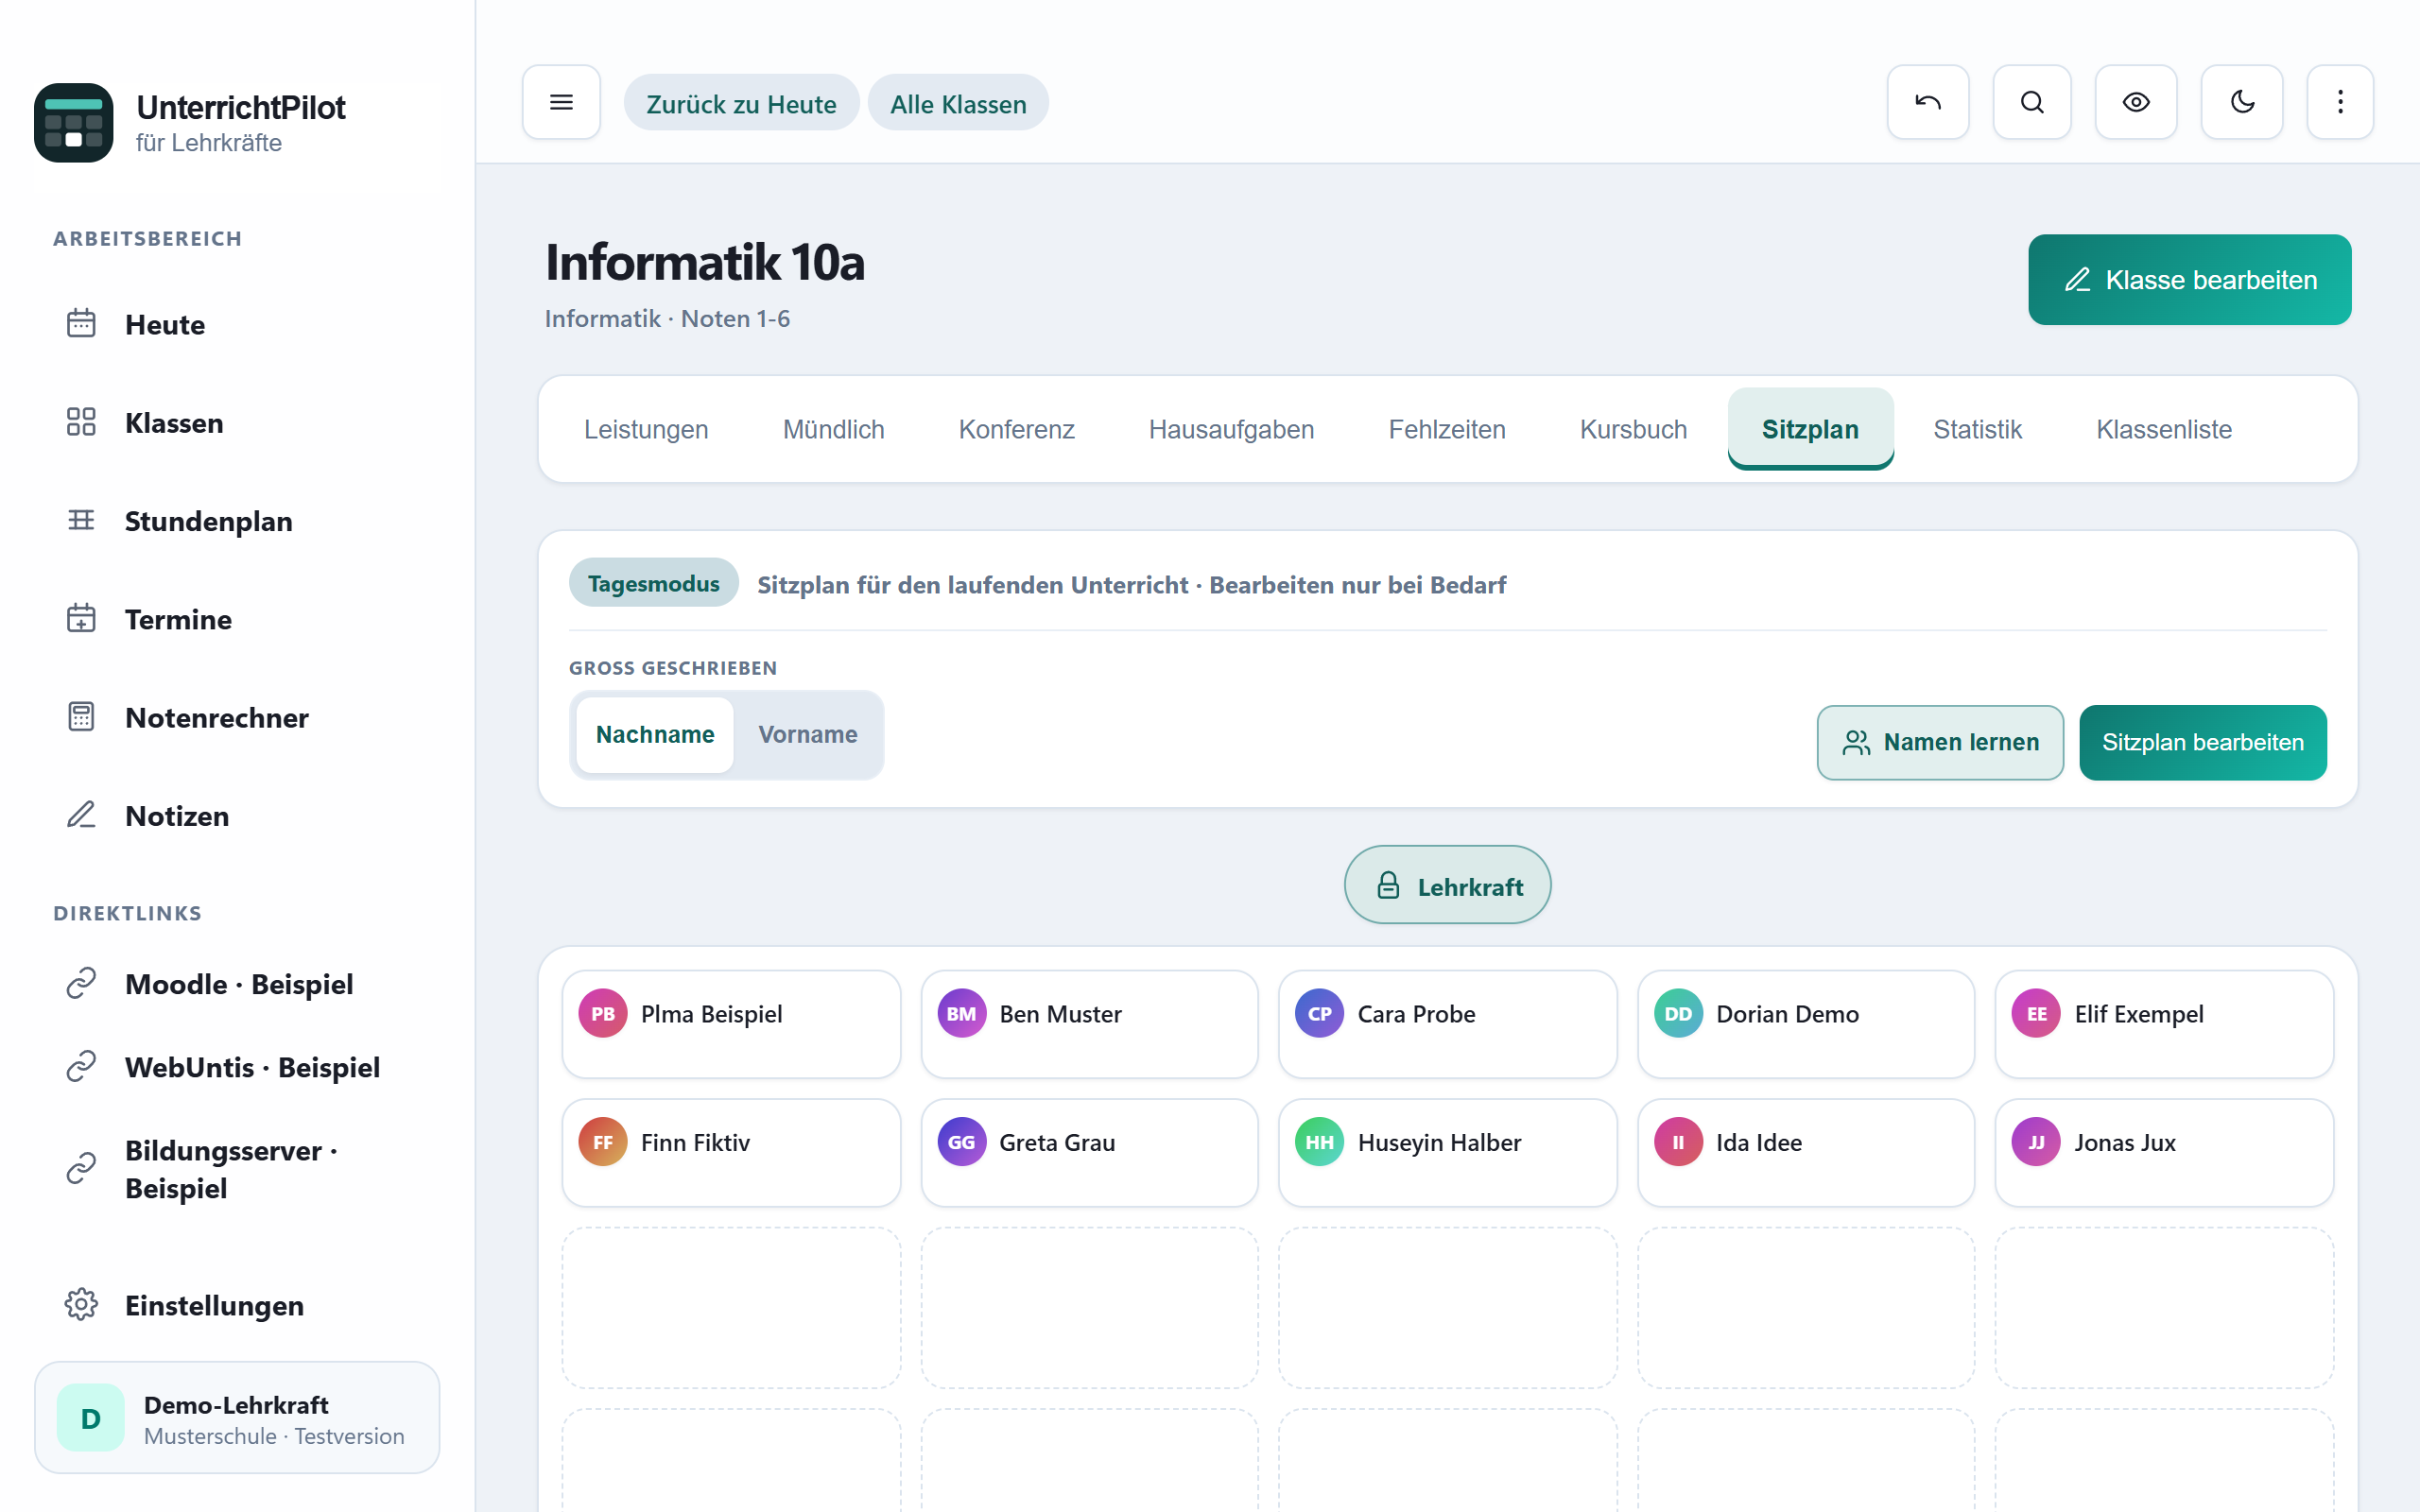Click the Namen lernen button
Viewport: 2420px width, 1512px height.
1940,742
